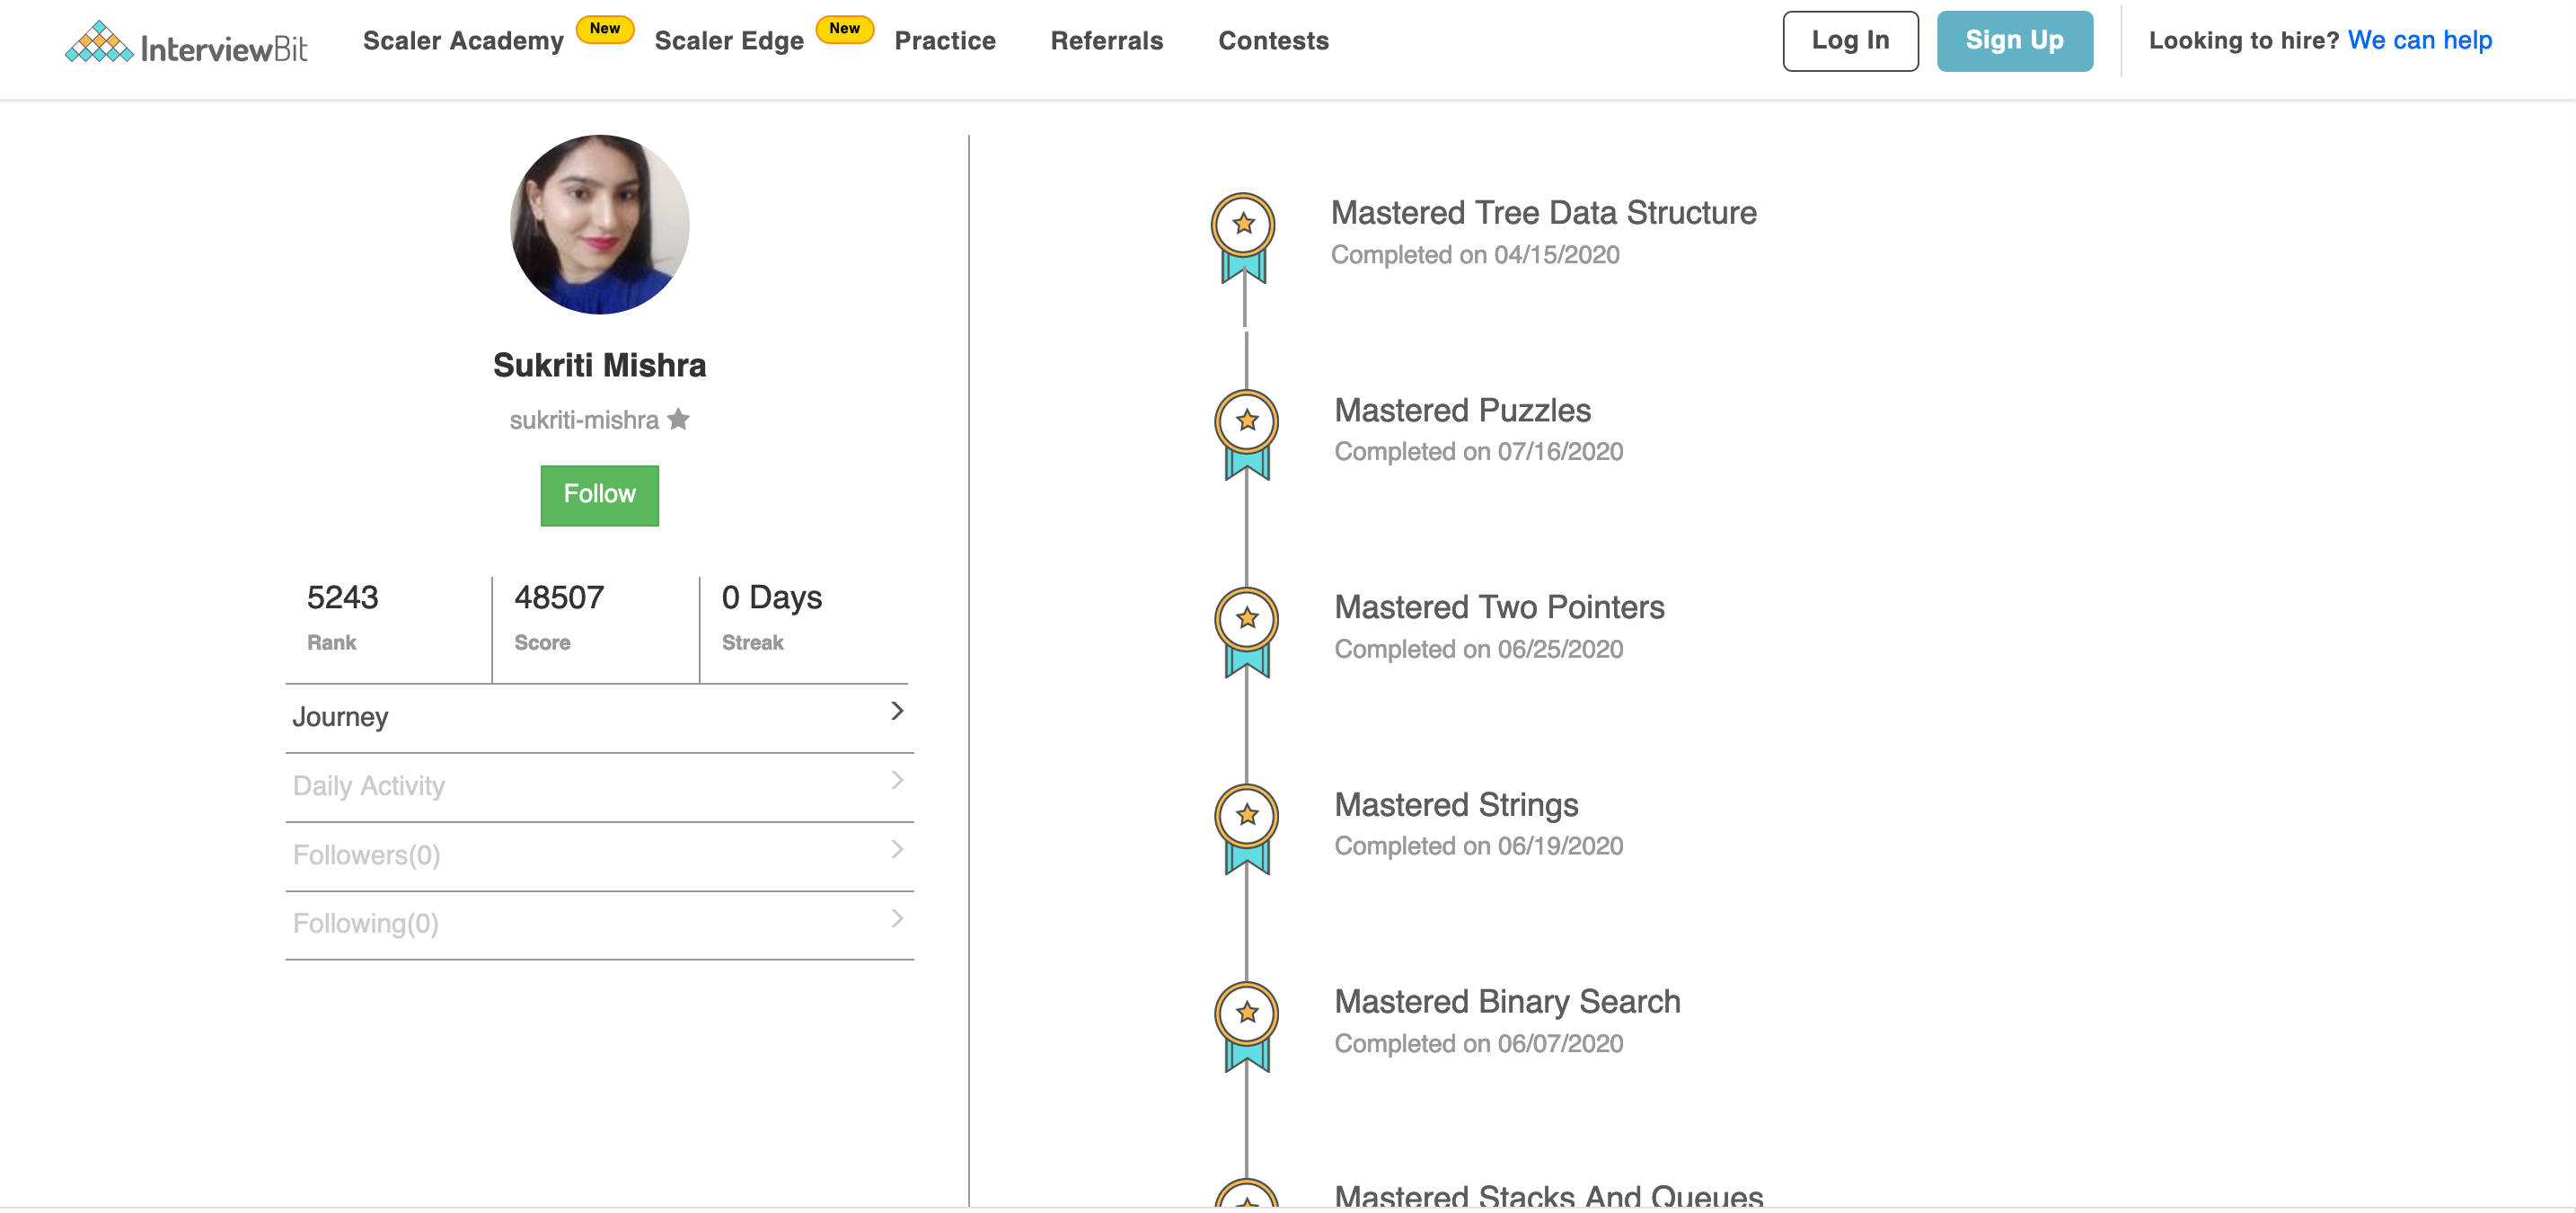
Task: Expand the Following(0) row chevron
Action: [897, 918]
